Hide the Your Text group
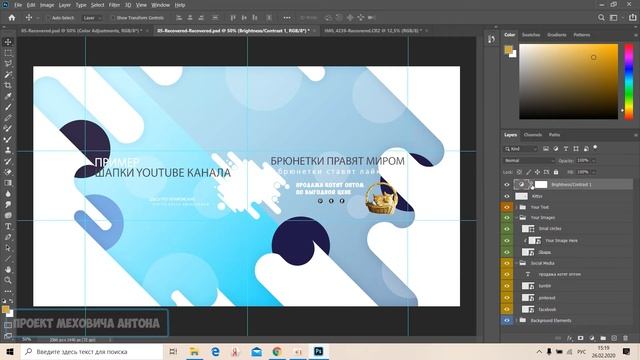The width and height of the screenshot is (640, 360). click(507, 207)
